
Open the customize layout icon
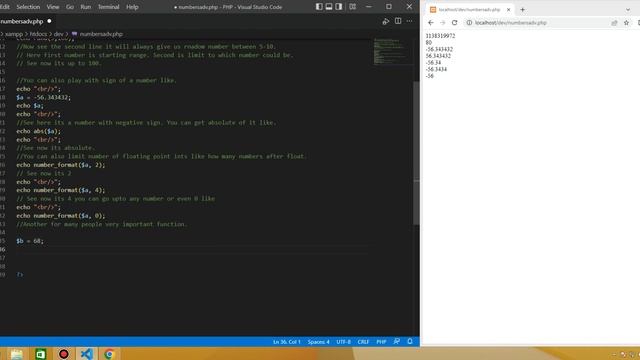(x=352, y=7)
